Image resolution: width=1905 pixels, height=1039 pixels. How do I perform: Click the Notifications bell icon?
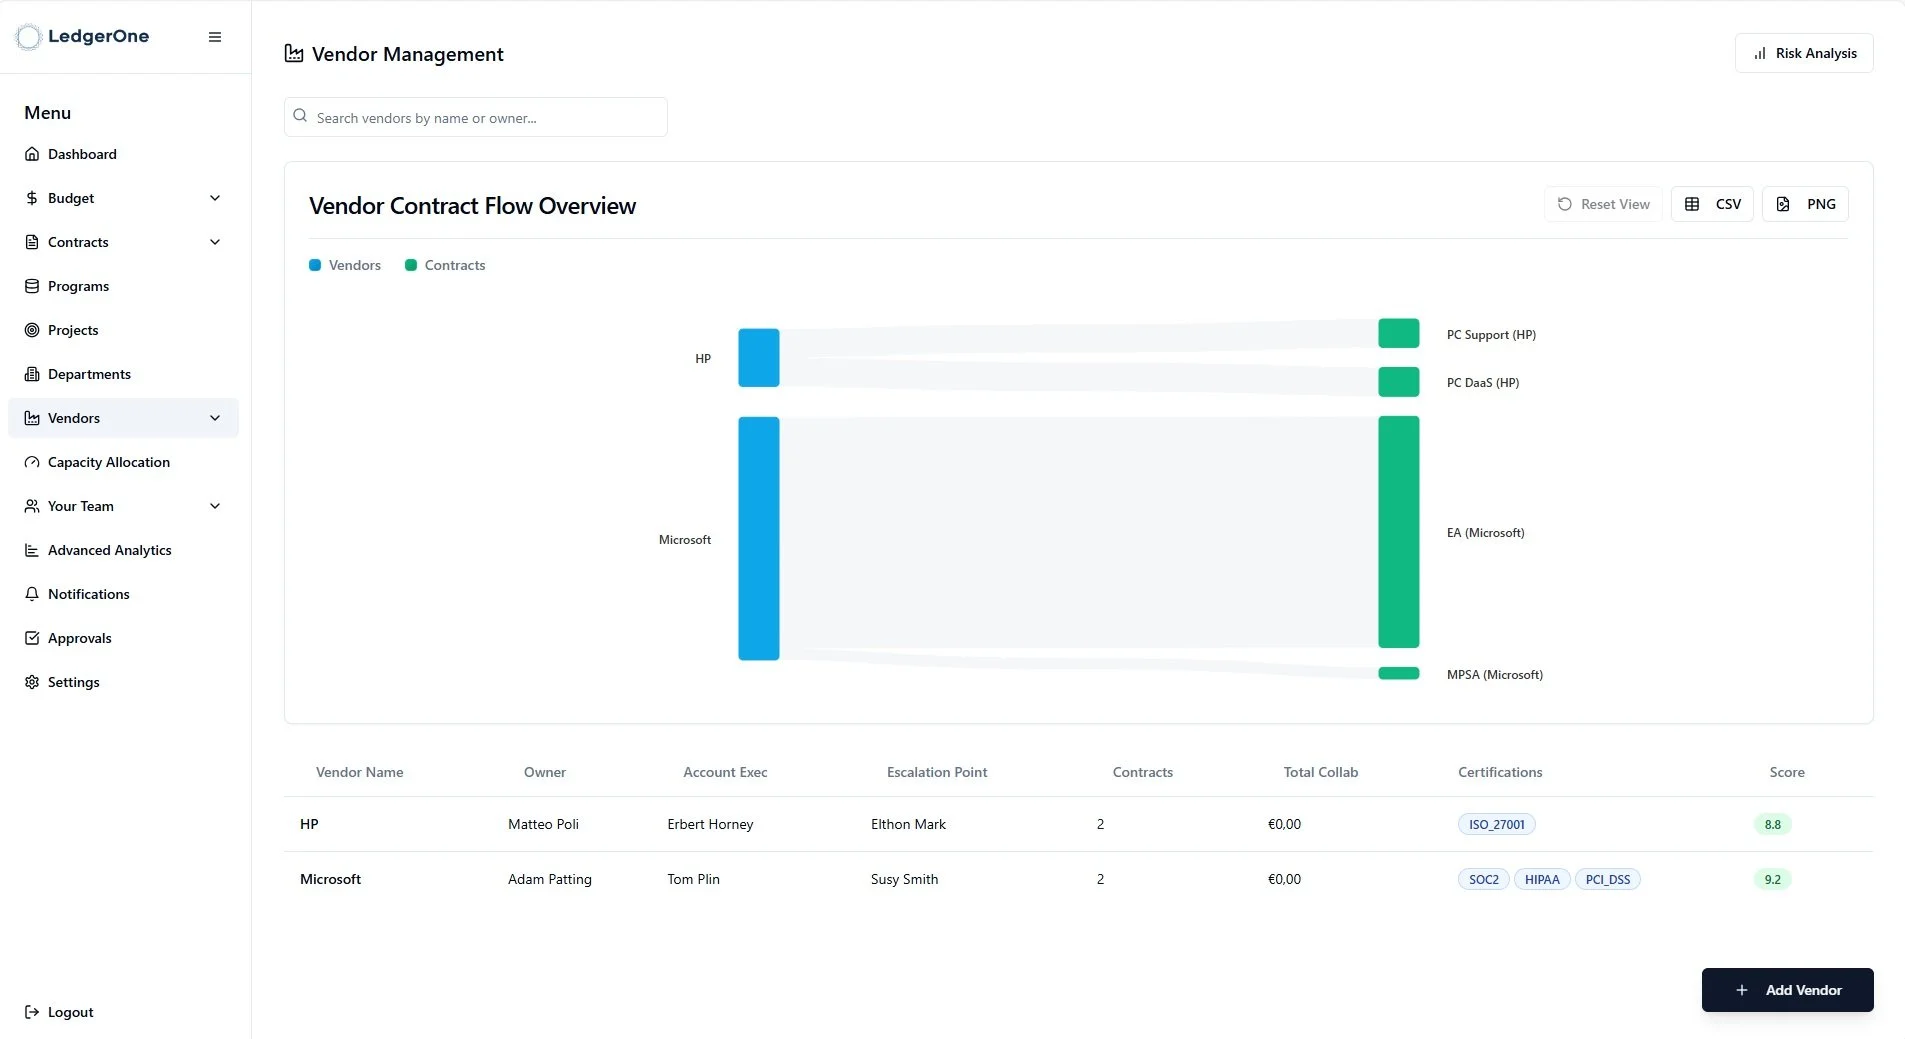click(x=32, y=594)
